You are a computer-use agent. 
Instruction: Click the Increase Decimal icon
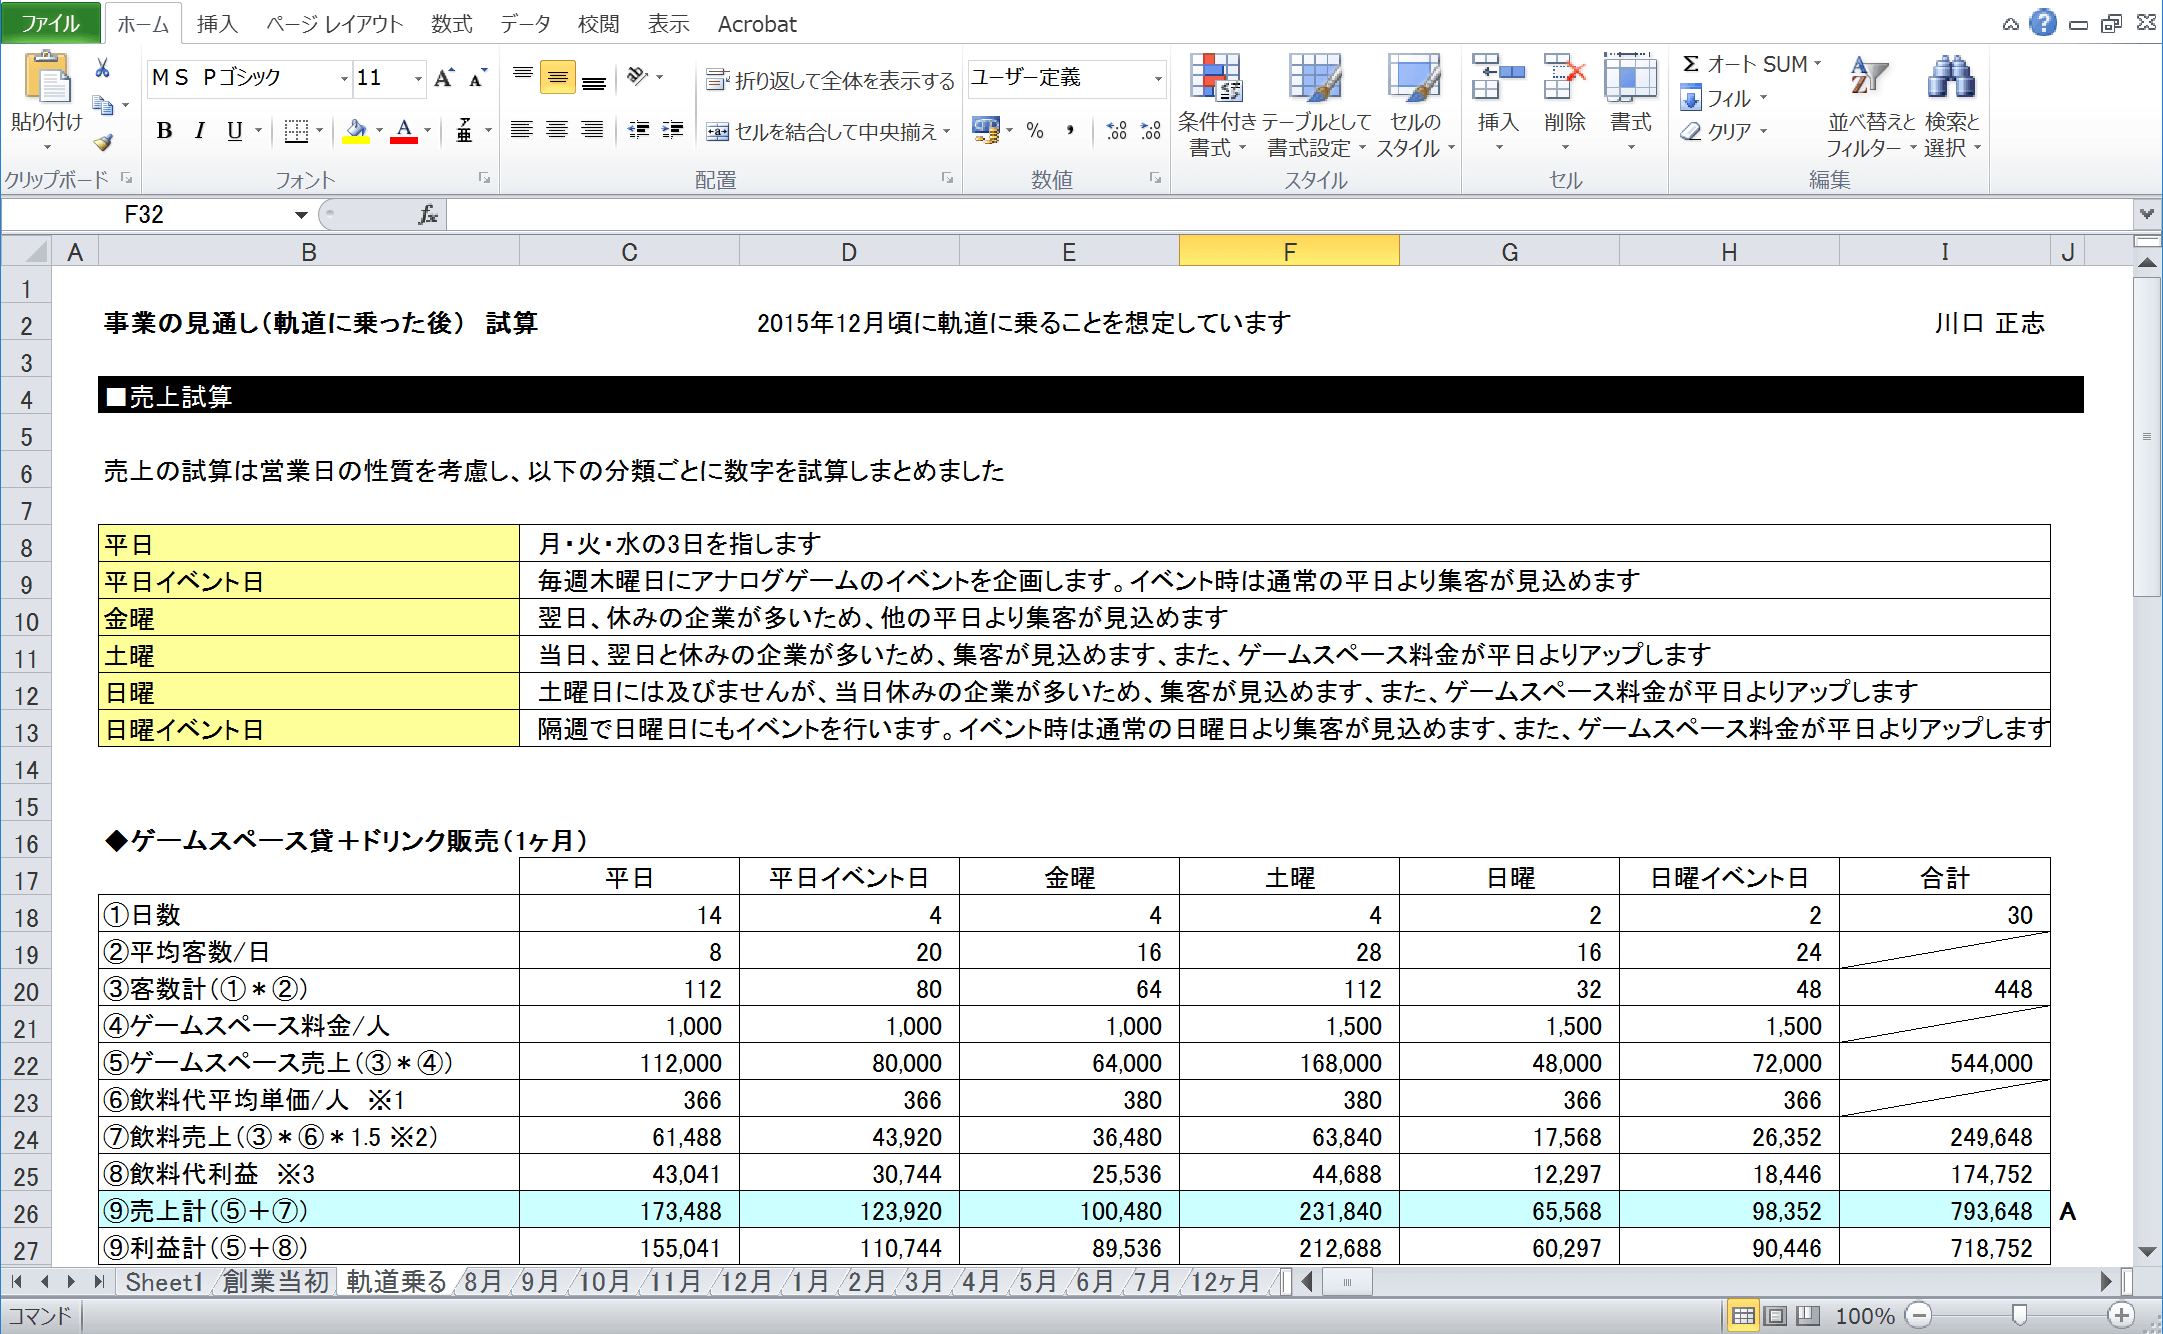pyautogui.click(x=1116, y=131)
